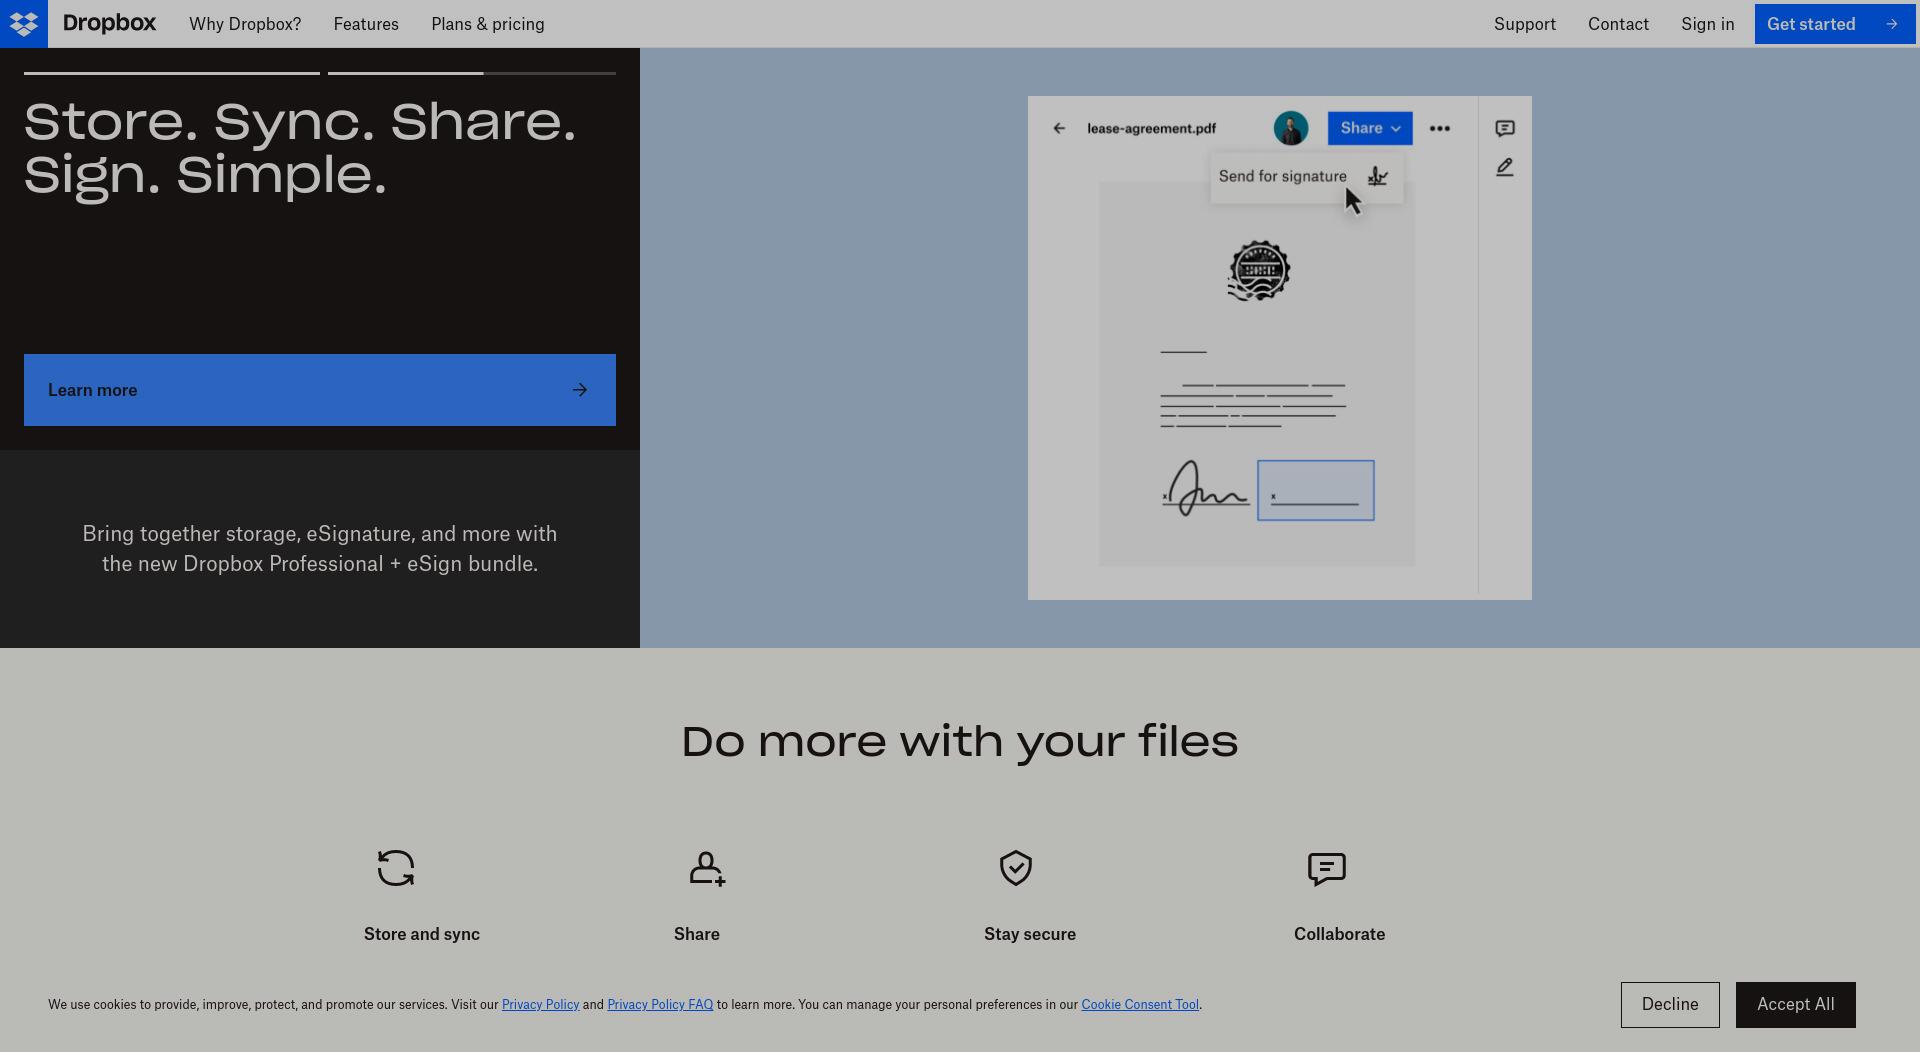Click the eSign bundle description text

320,549
